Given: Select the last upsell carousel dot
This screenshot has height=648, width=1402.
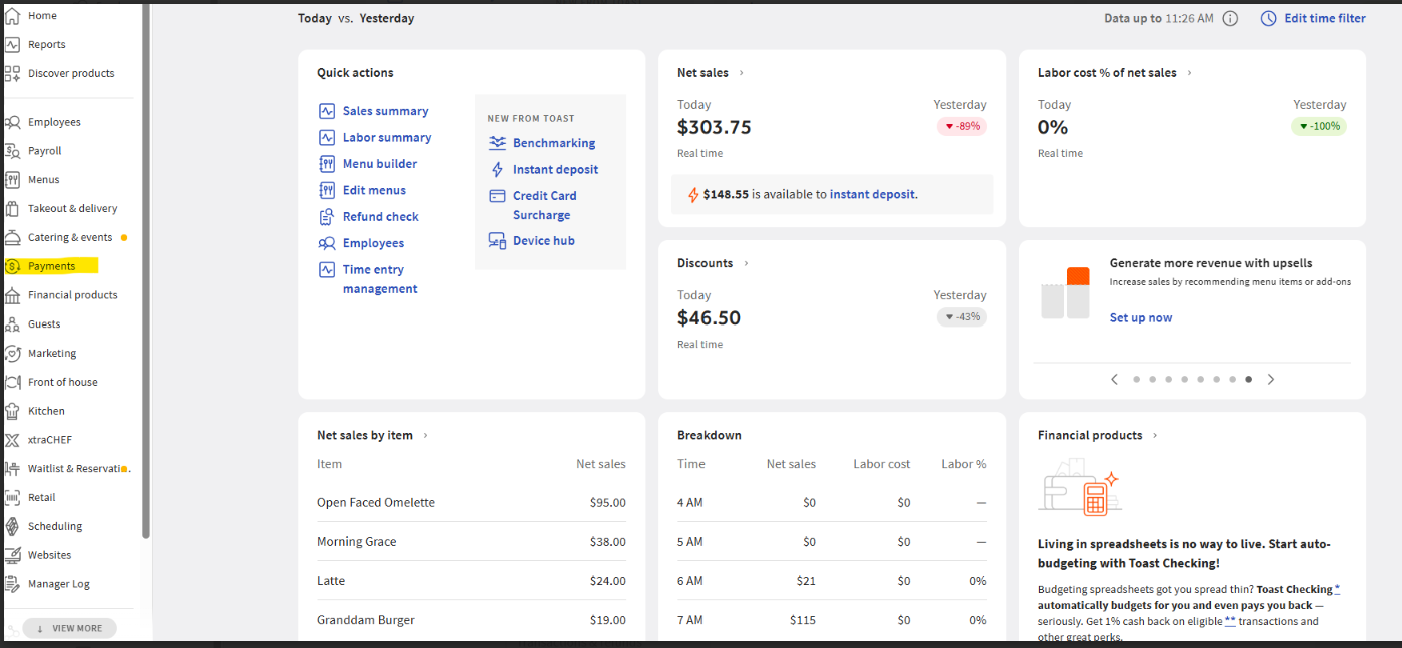Looking at the screenshot, I should pyautogui.click(x=1249, y=379).
